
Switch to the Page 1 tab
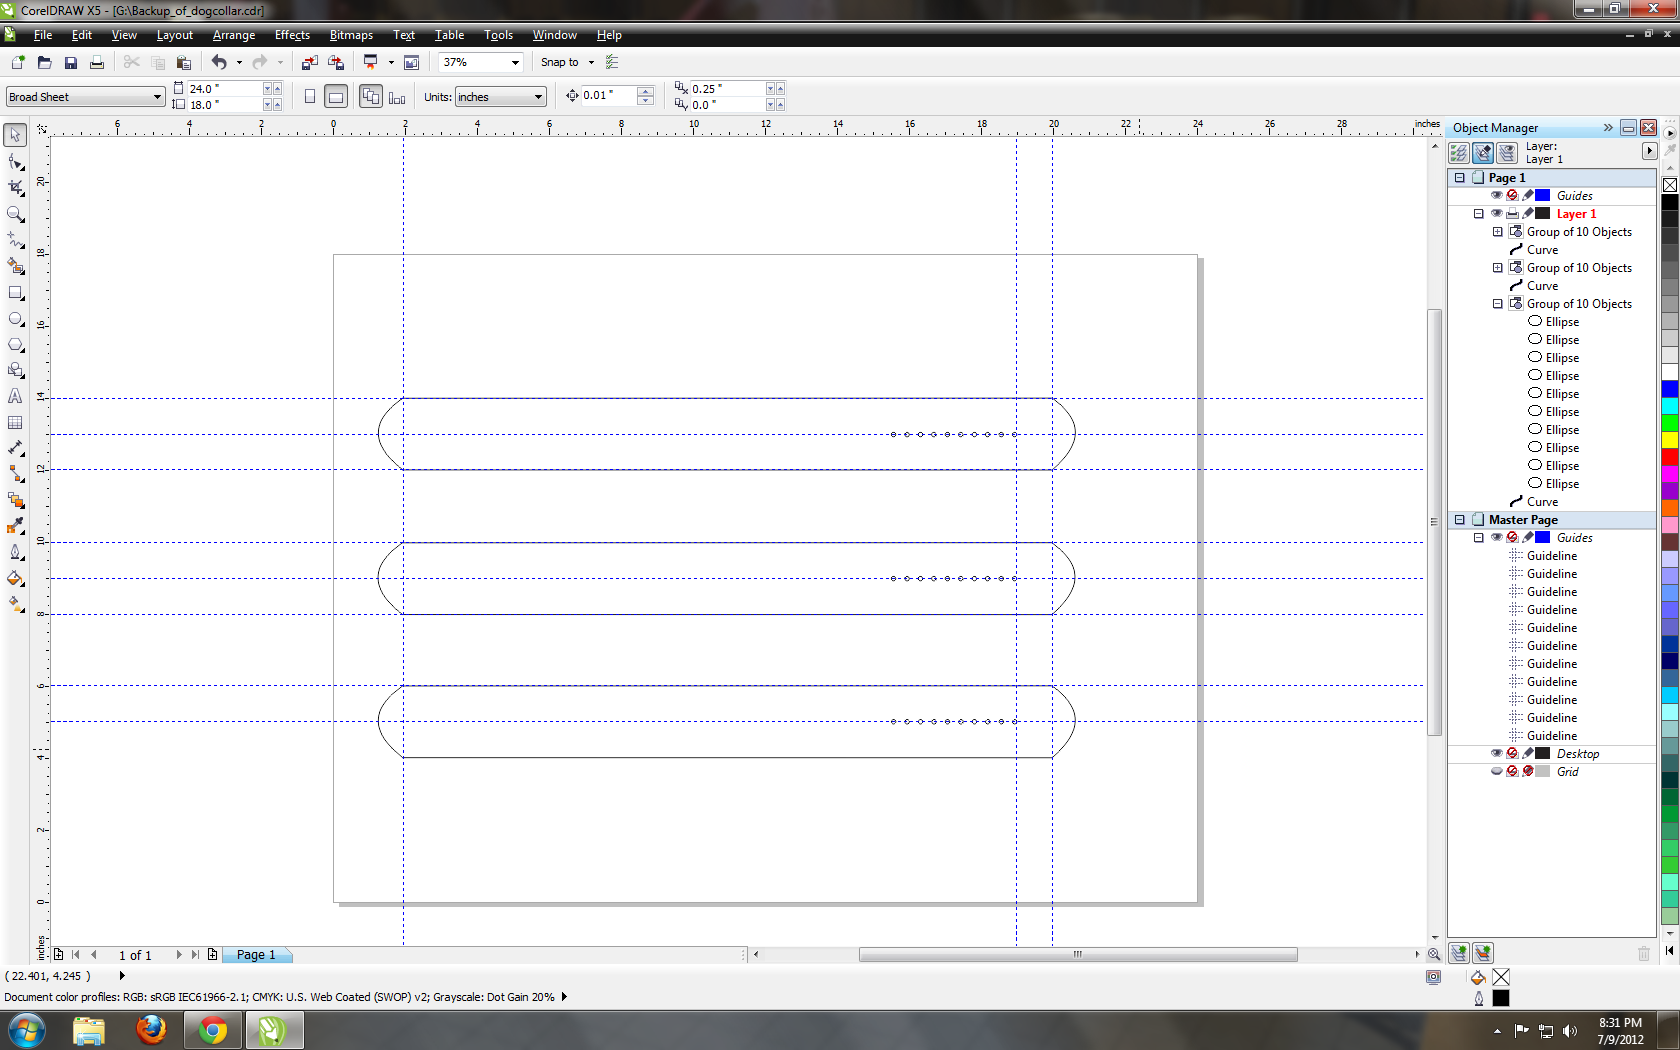click(x=255, y=955)
